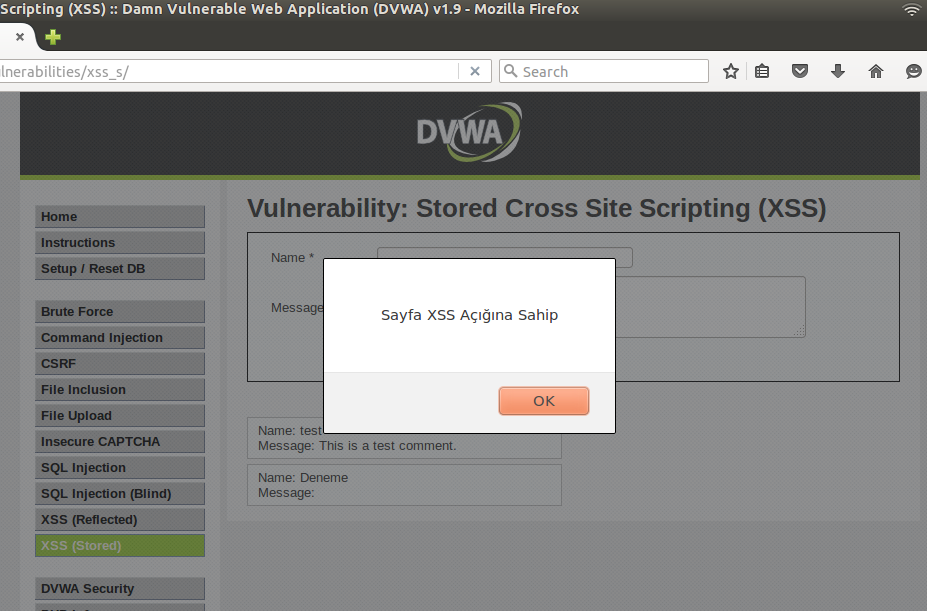Open the Command Injection page
The width and height of the screenshot is (927, 611).
120,338
